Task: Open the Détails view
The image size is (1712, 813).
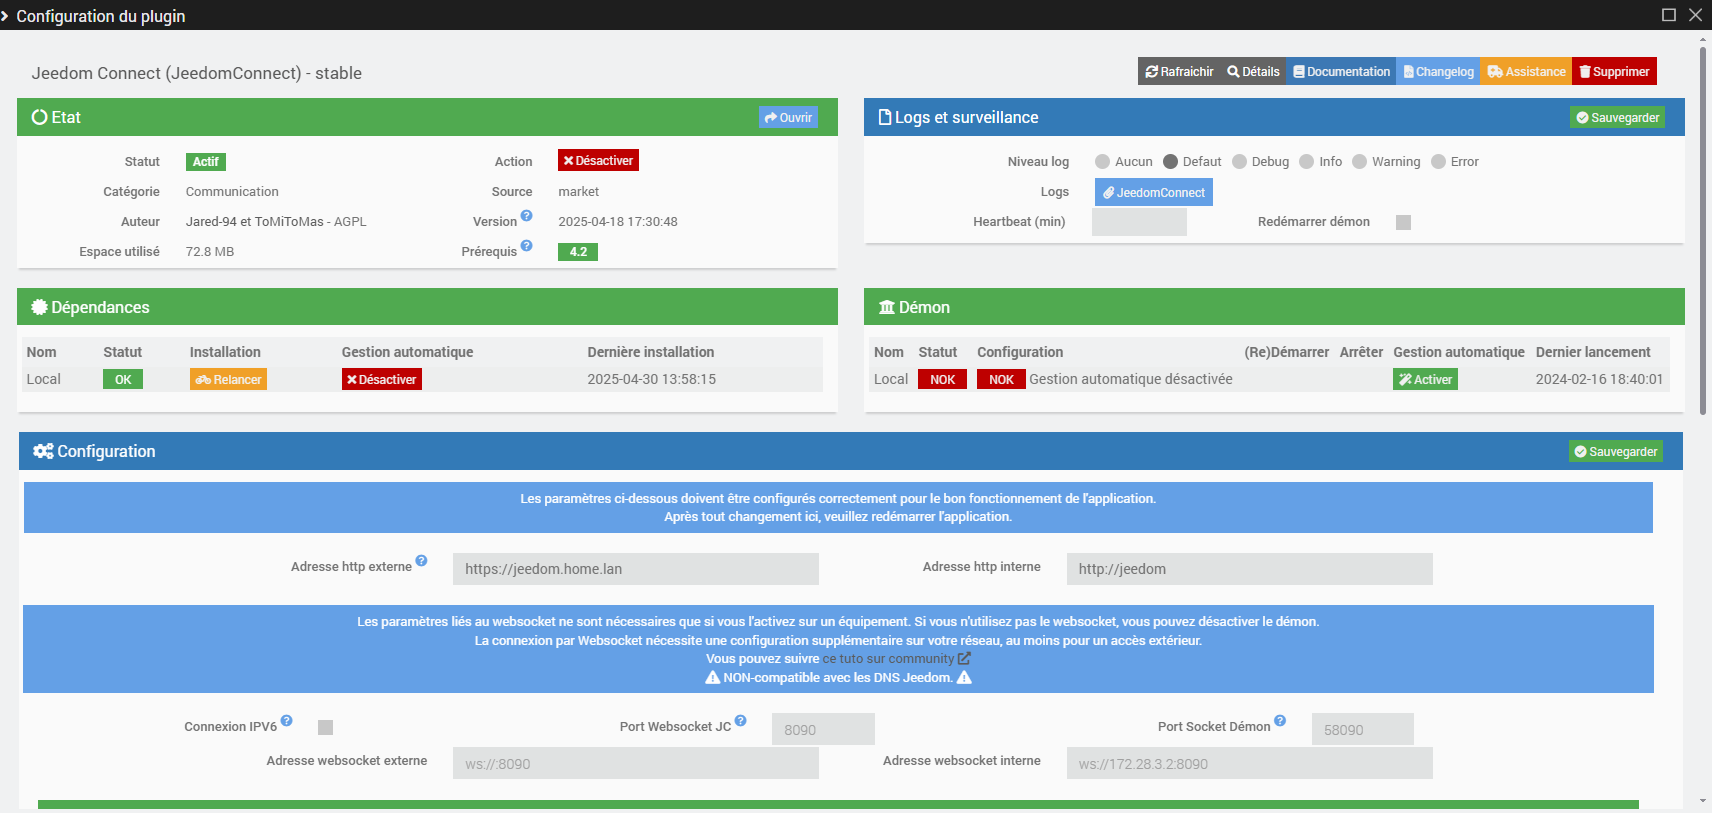Action: pos(1253,71)
